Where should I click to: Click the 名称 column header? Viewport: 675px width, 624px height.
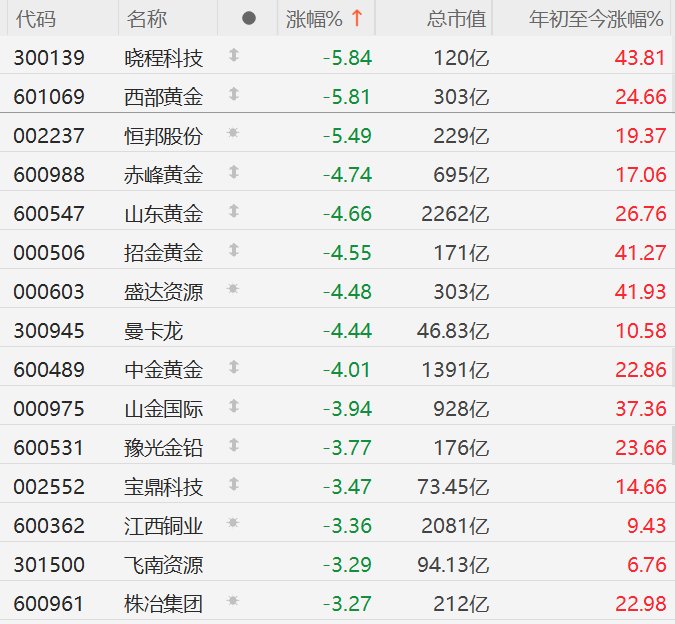146,19
